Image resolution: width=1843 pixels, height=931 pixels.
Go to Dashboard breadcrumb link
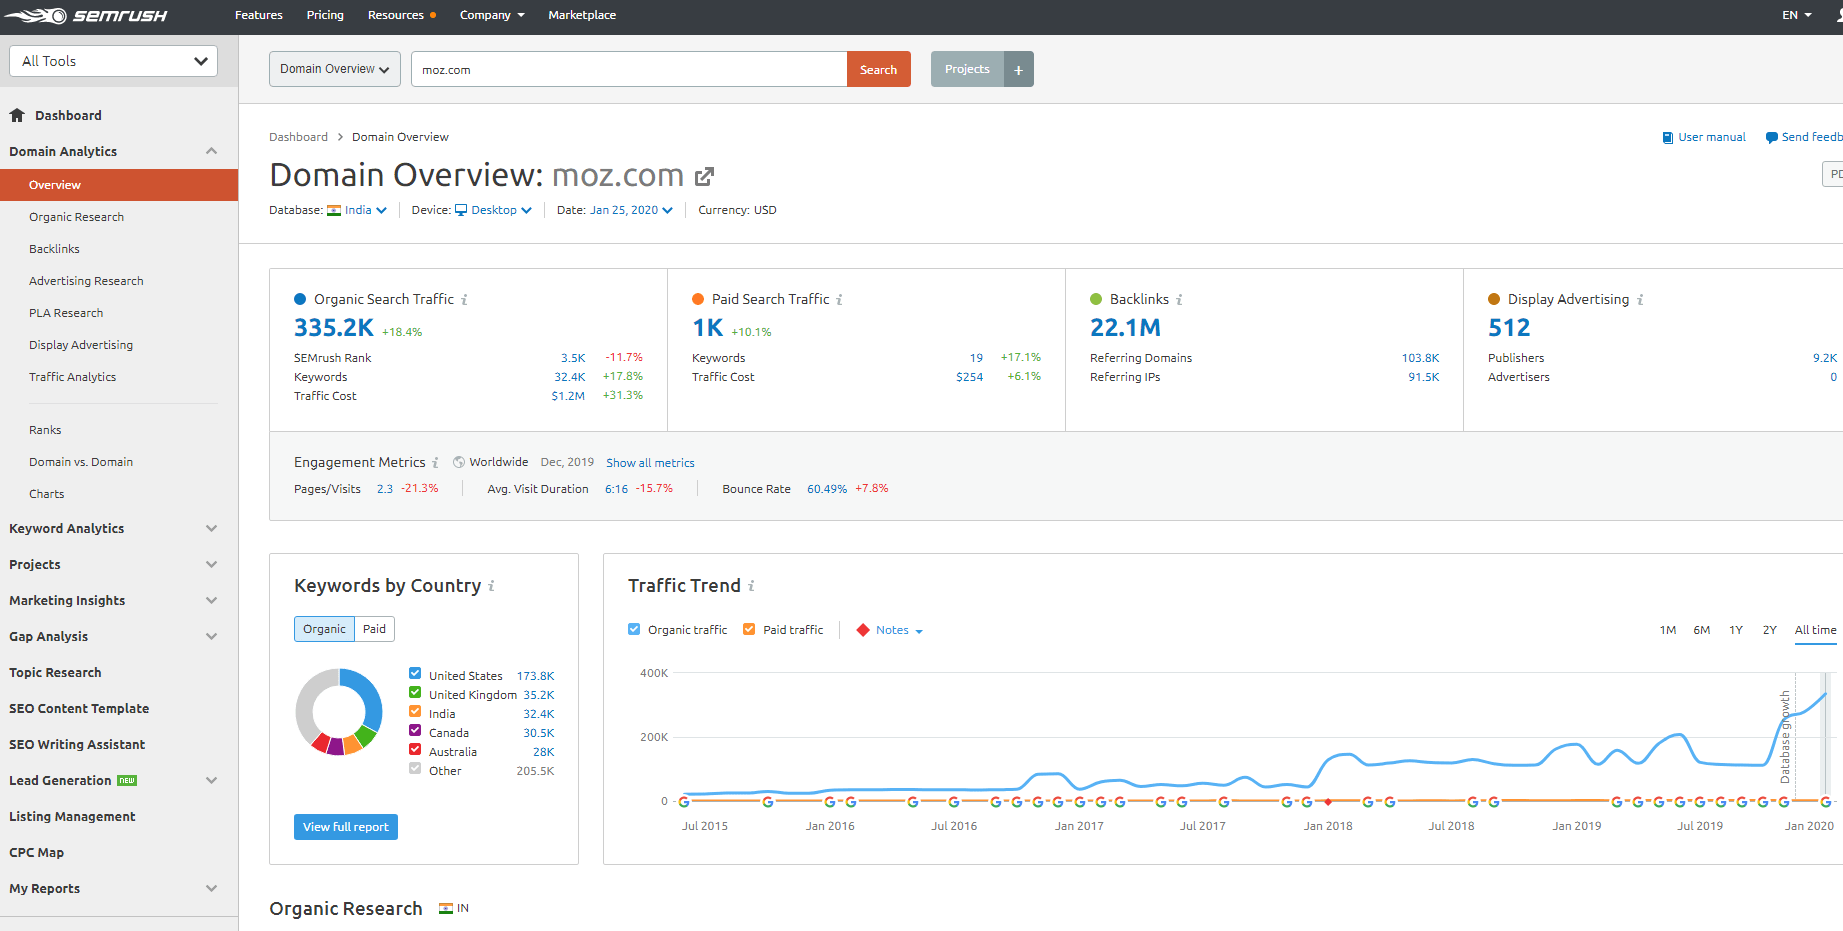tap(298, 137)
